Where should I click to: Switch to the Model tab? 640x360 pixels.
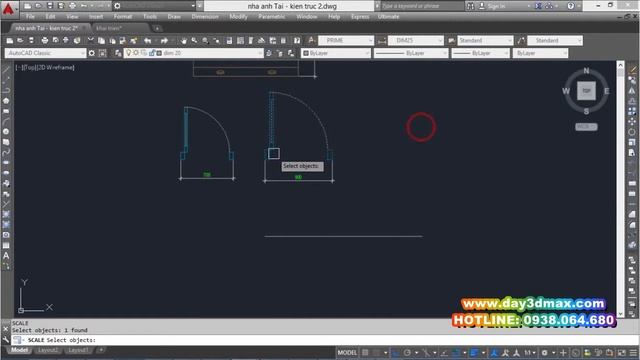[19, 350]
